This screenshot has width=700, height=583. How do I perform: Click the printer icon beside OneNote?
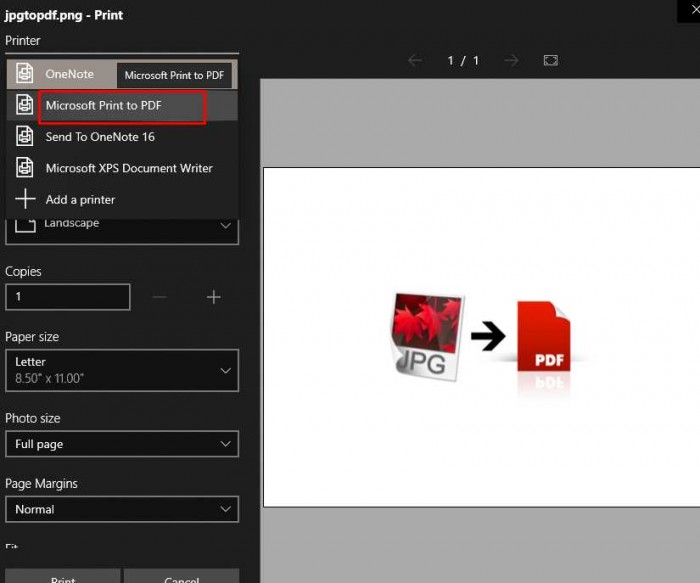click(25, 73)
